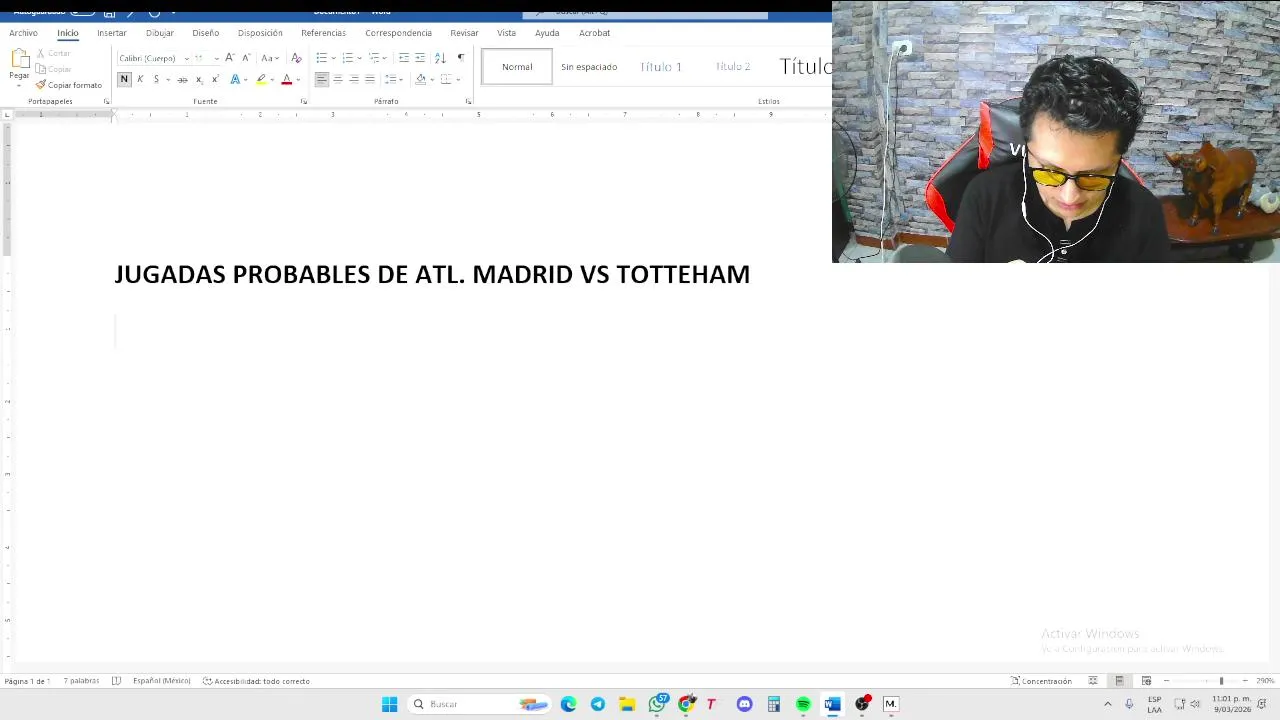
Task: Apply the Título 1 style
Action: (x=661, y=67)
